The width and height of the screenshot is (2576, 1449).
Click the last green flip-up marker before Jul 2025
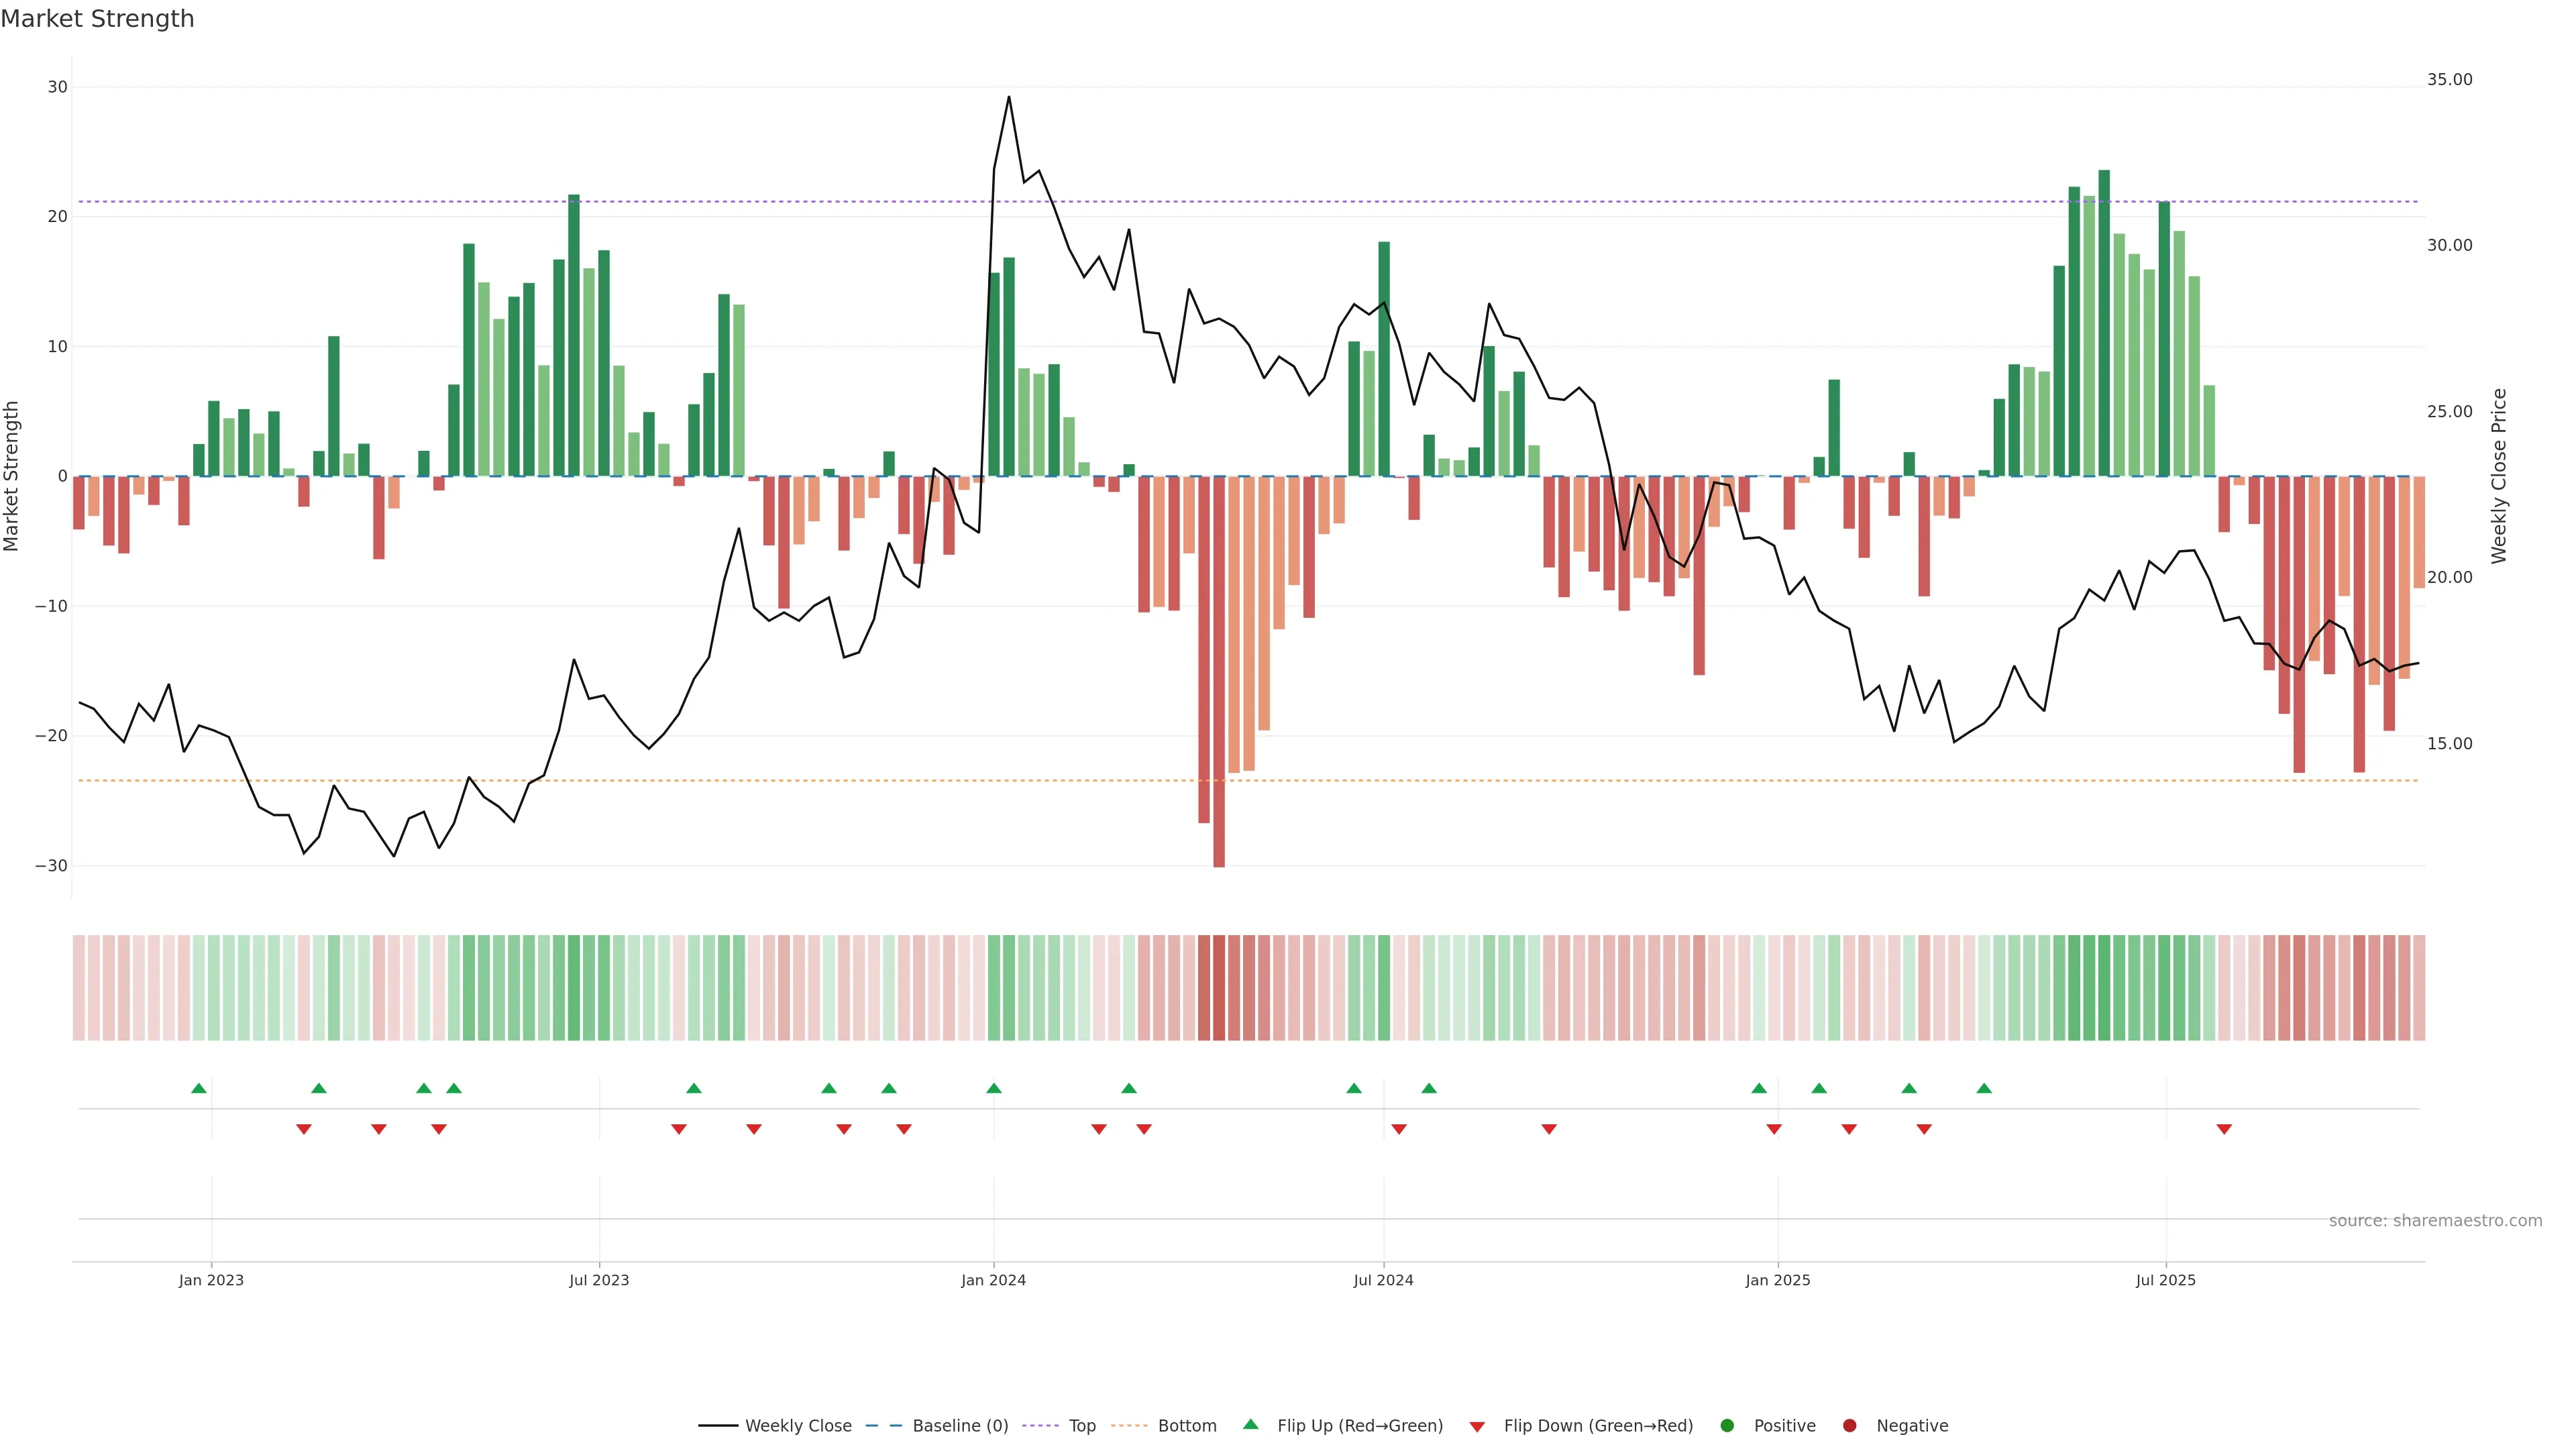pyautogui.click(x=1984, y=1088)
